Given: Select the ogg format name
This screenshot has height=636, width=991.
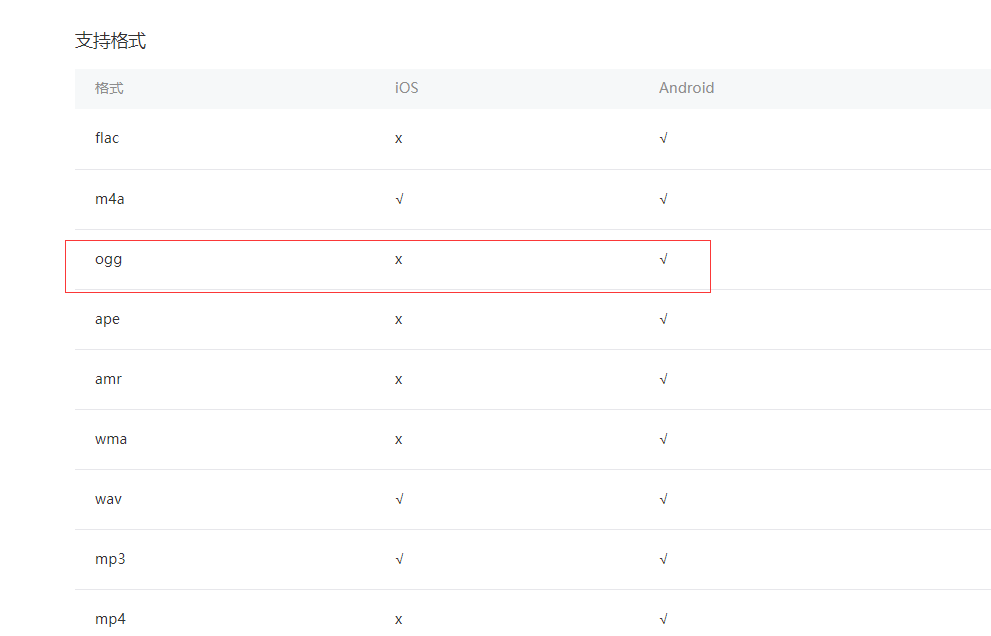Looking at the screenshot, I should tap(108, 260).
